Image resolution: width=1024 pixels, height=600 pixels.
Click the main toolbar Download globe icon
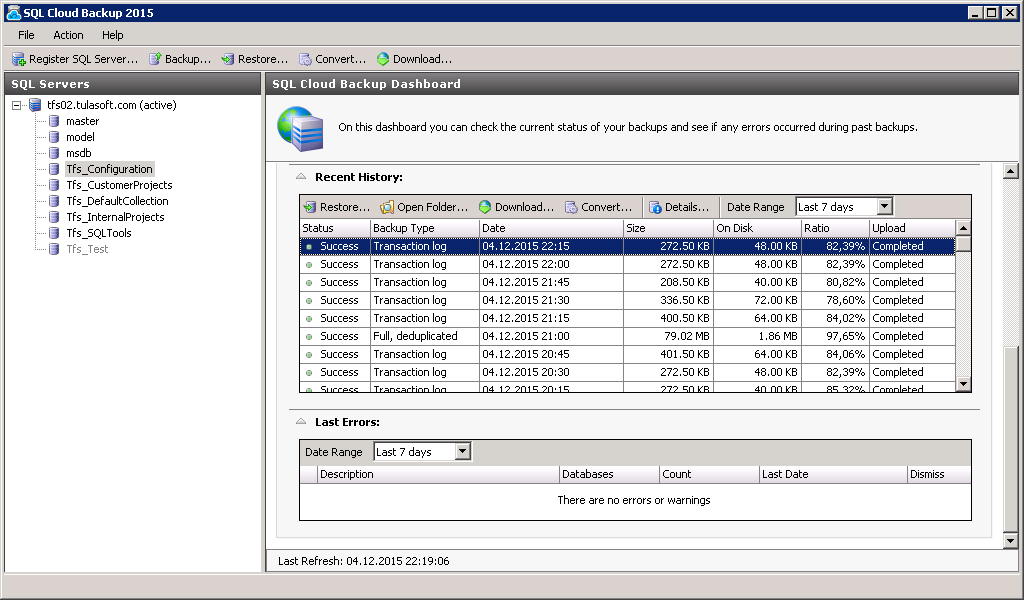pyautogui.click(x=383, y=59)
